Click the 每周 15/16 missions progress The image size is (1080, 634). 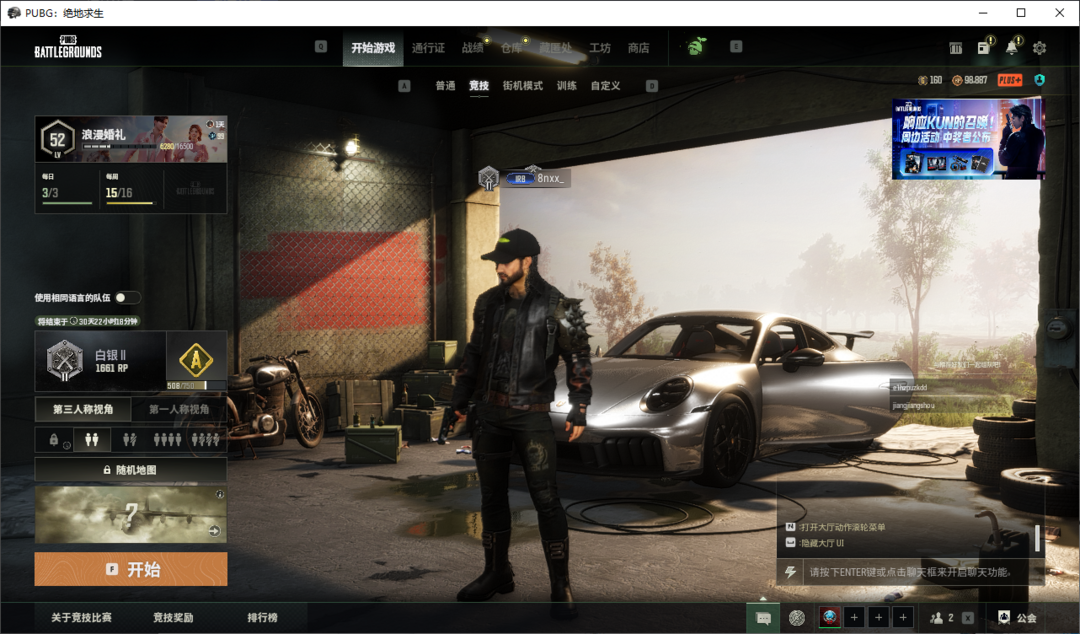[x=131, y=188]
